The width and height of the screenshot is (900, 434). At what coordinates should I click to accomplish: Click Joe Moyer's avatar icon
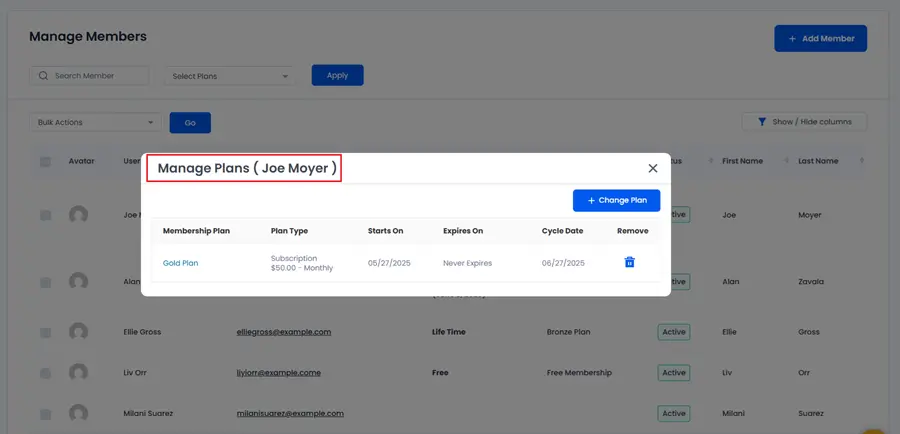[78, 215]
